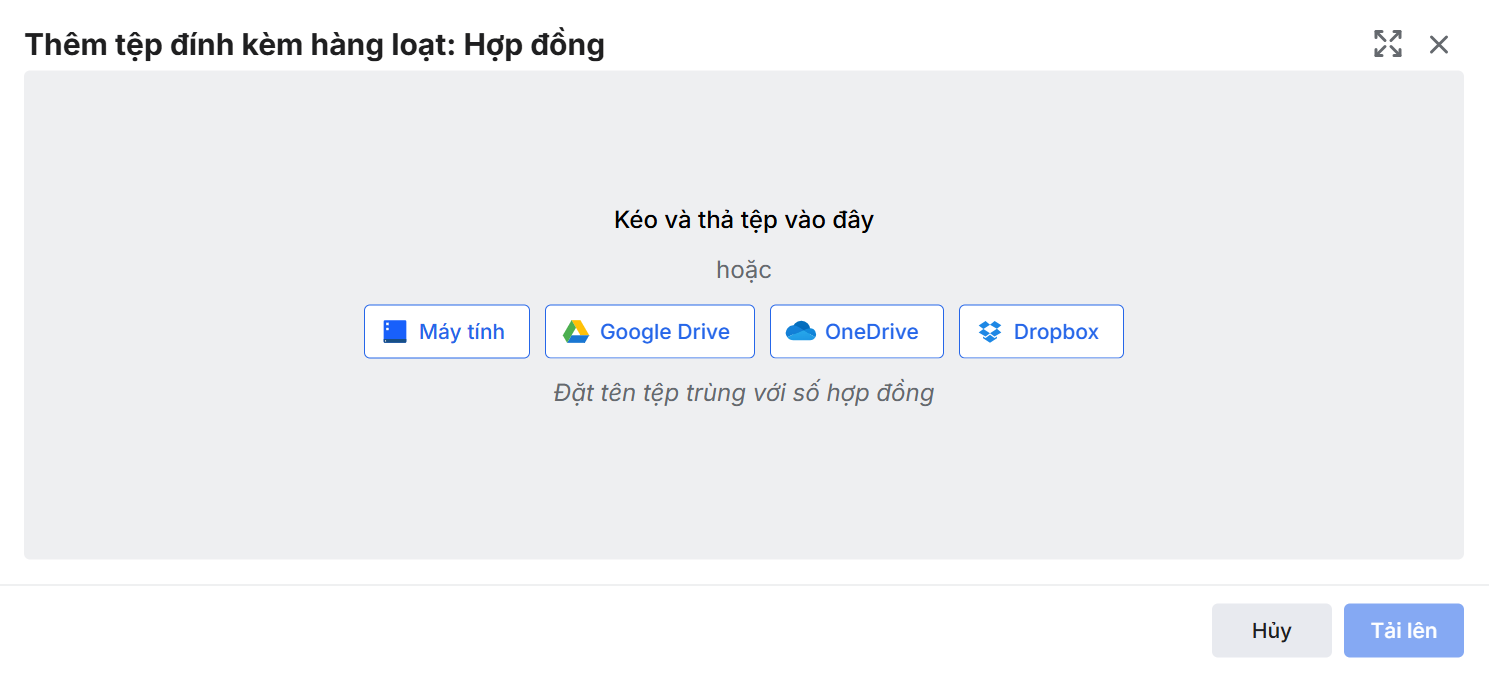
Task: Click the OneDrive cloud icon
Action: pos(800,332)
